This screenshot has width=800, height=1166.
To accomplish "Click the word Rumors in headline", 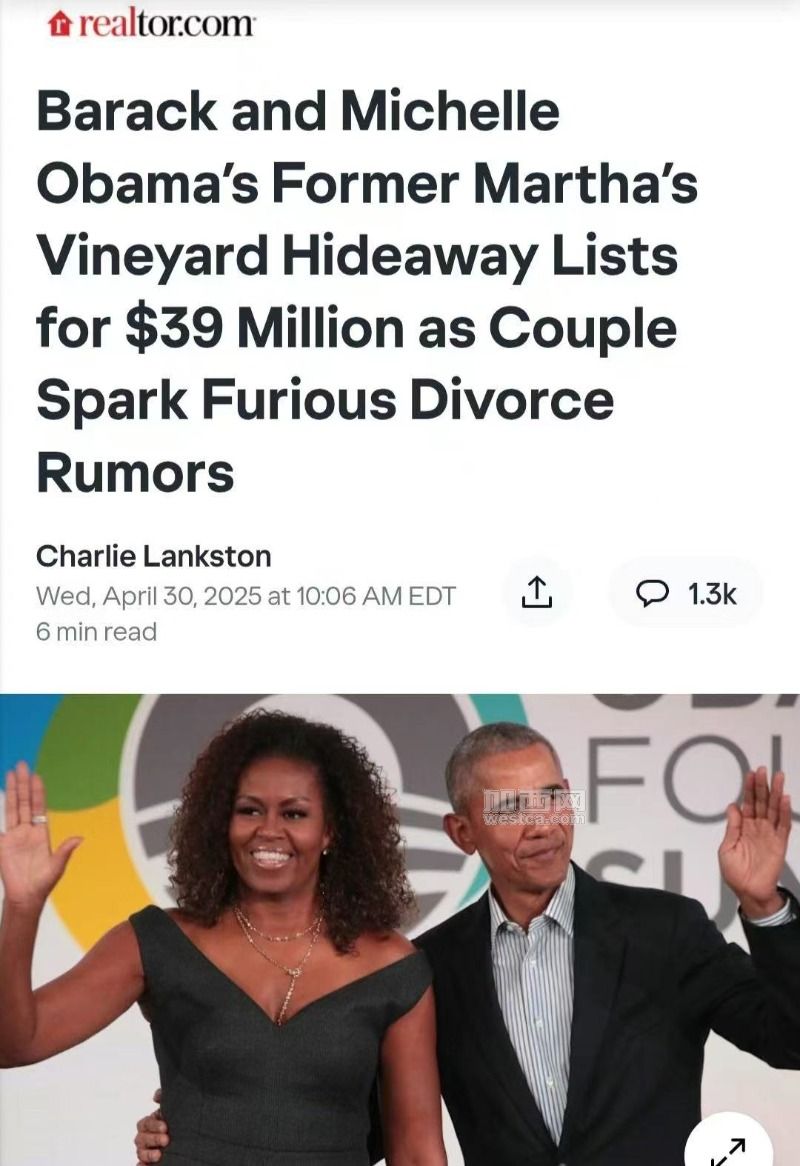I will [135, 473].
